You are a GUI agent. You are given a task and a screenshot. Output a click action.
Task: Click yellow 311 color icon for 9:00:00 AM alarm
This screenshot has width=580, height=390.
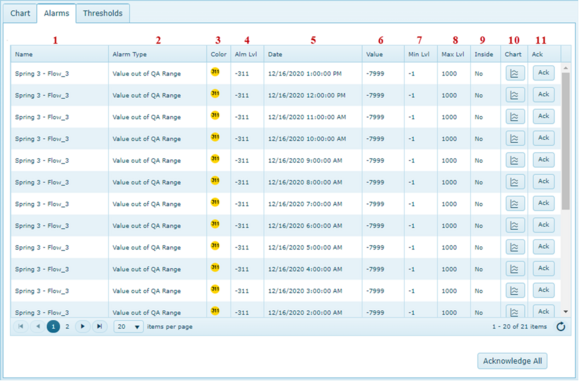point(215,159)
